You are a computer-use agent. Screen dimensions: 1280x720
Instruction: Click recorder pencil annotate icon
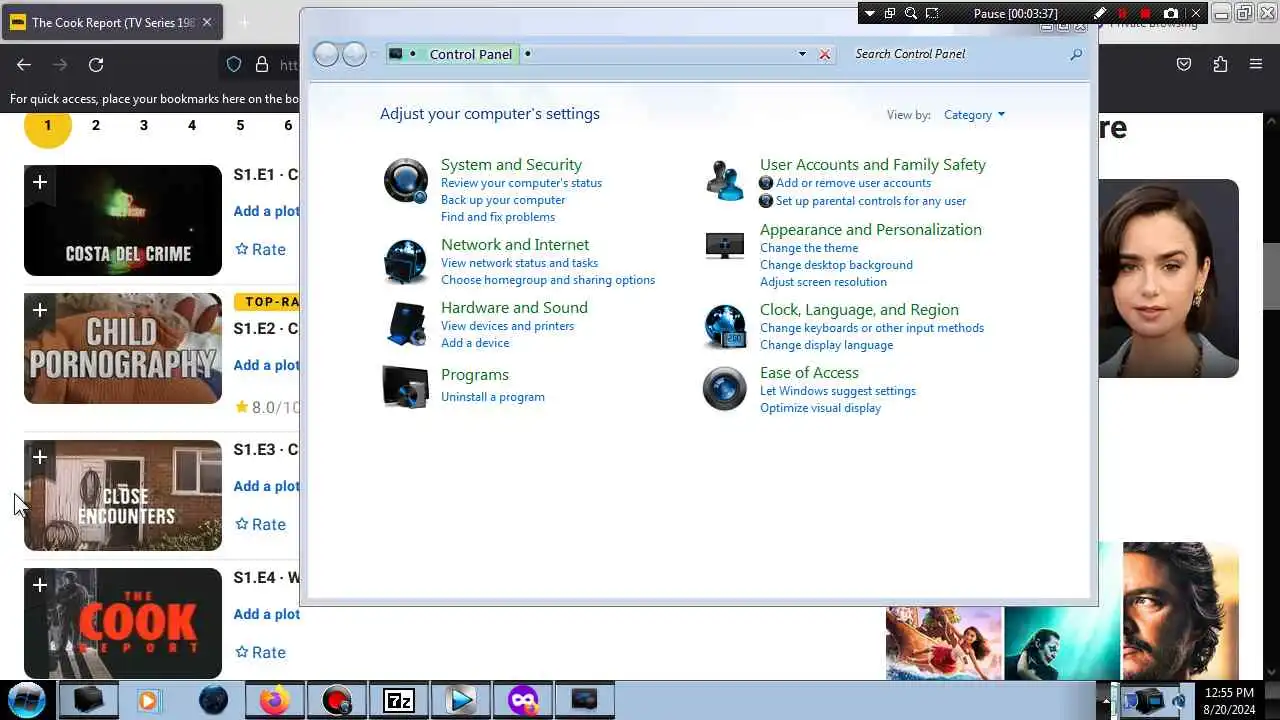coord(1100,13)
